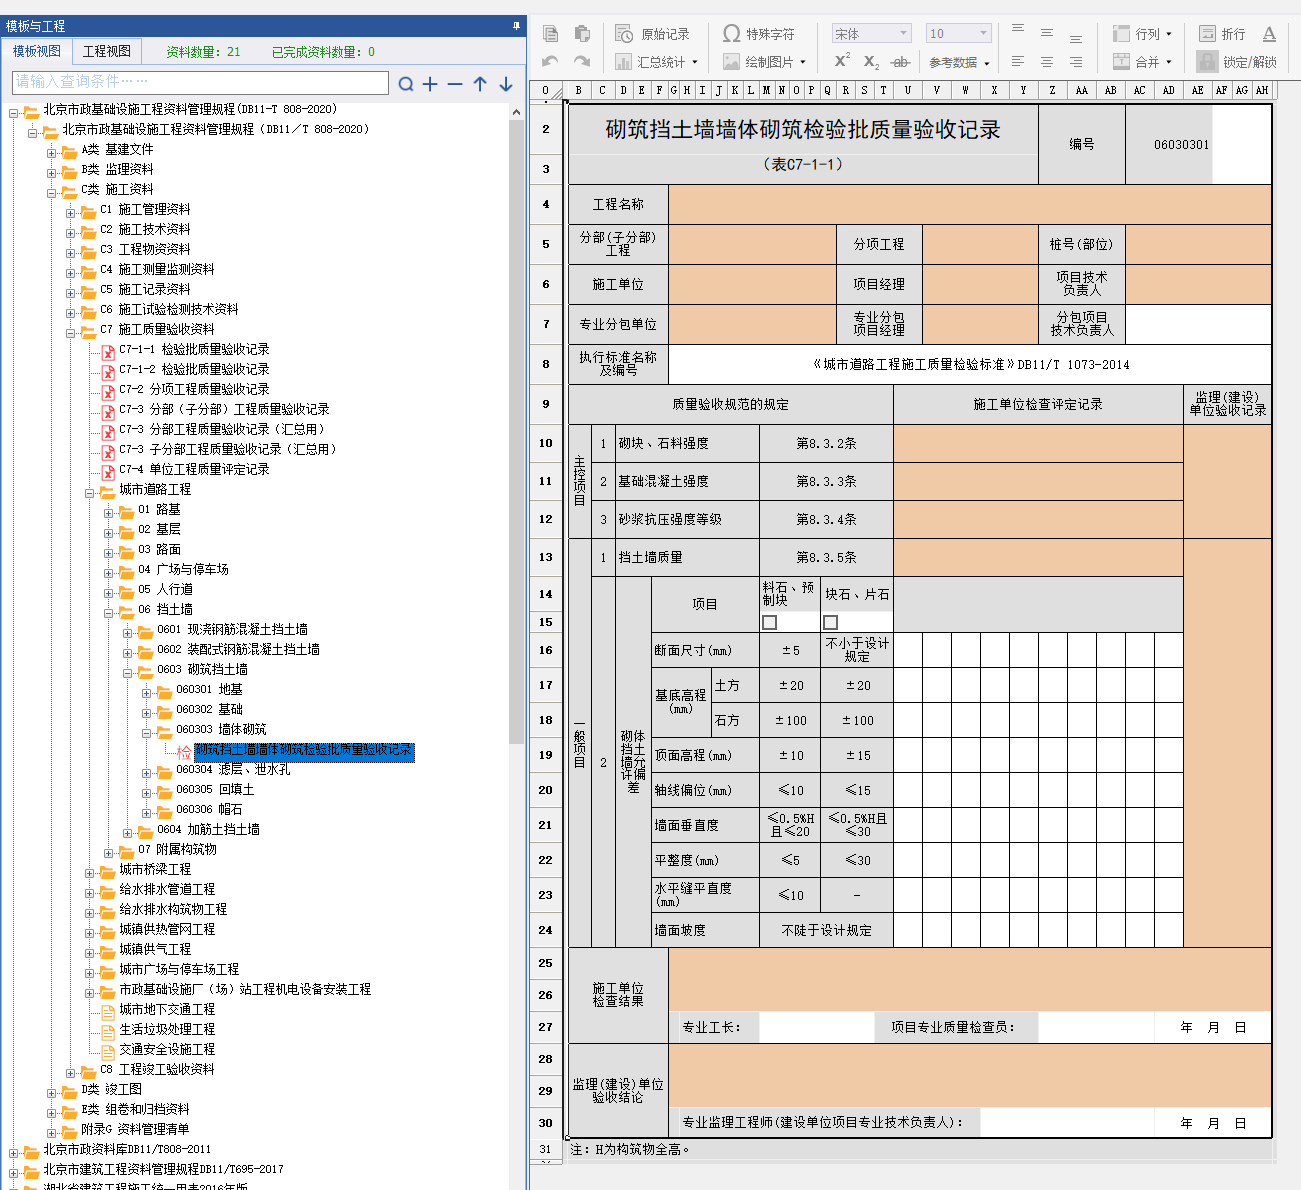This screenshot has width=1301, height=1190.
Task: Apply superscript formatting
Action: 842,60
